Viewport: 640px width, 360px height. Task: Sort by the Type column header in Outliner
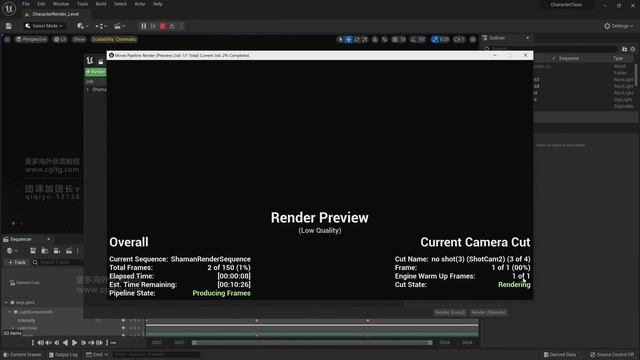click(x=618, y=58)
